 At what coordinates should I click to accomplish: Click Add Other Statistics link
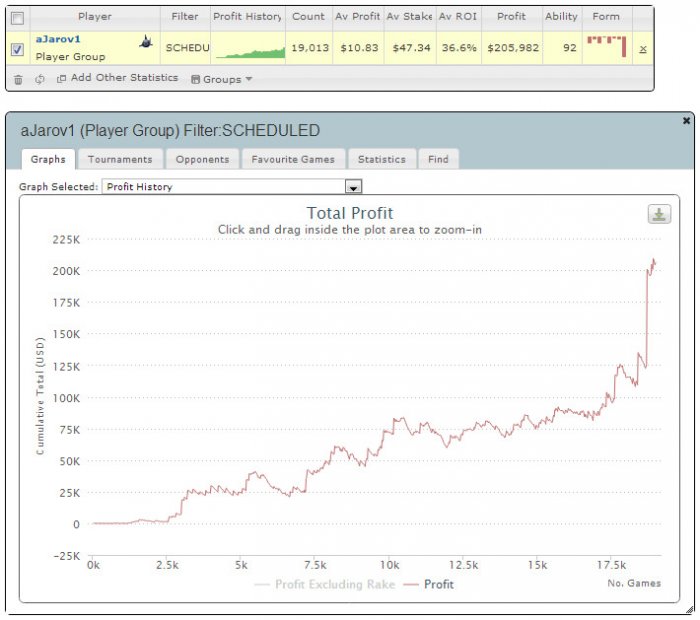124,78
